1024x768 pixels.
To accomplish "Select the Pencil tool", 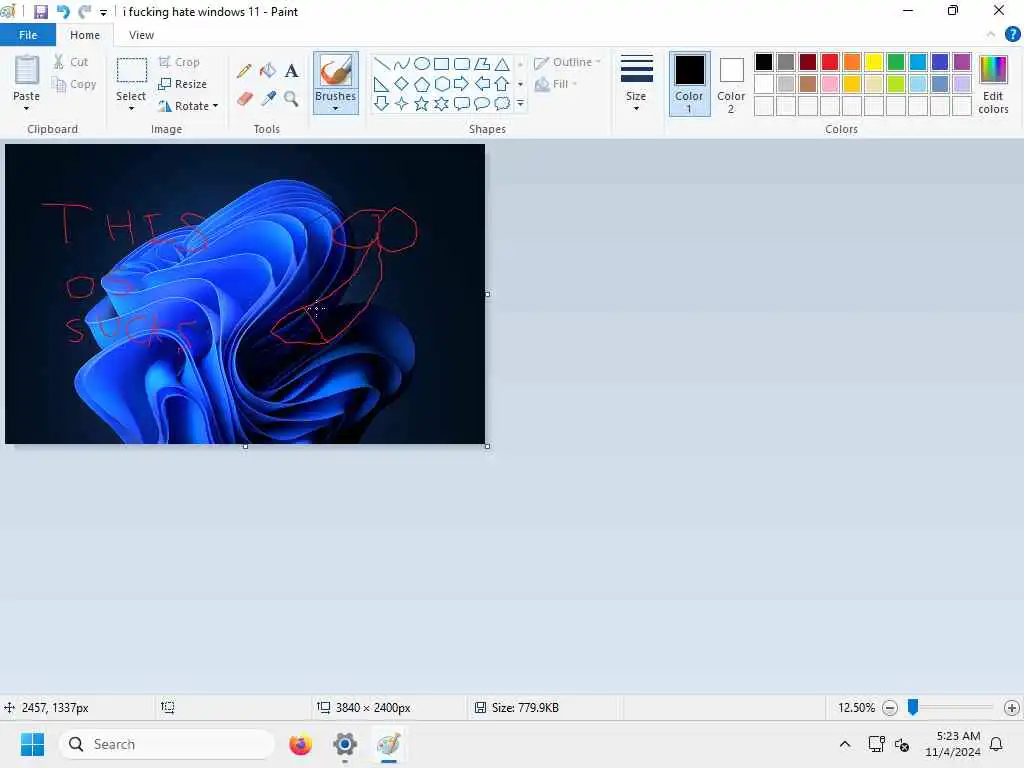I will click(x=244, y=71).
